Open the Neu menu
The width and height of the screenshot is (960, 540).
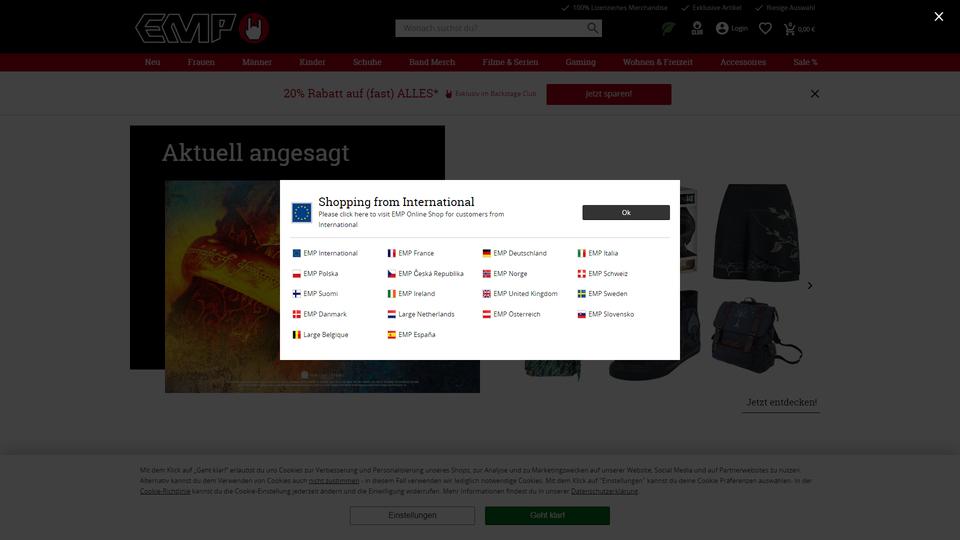152,62
